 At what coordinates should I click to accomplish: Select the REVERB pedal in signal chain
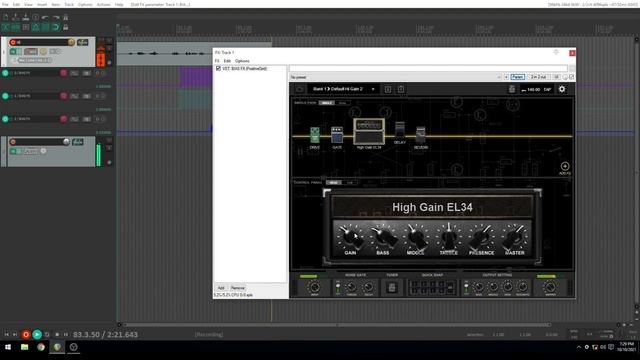tap(421, 135)
